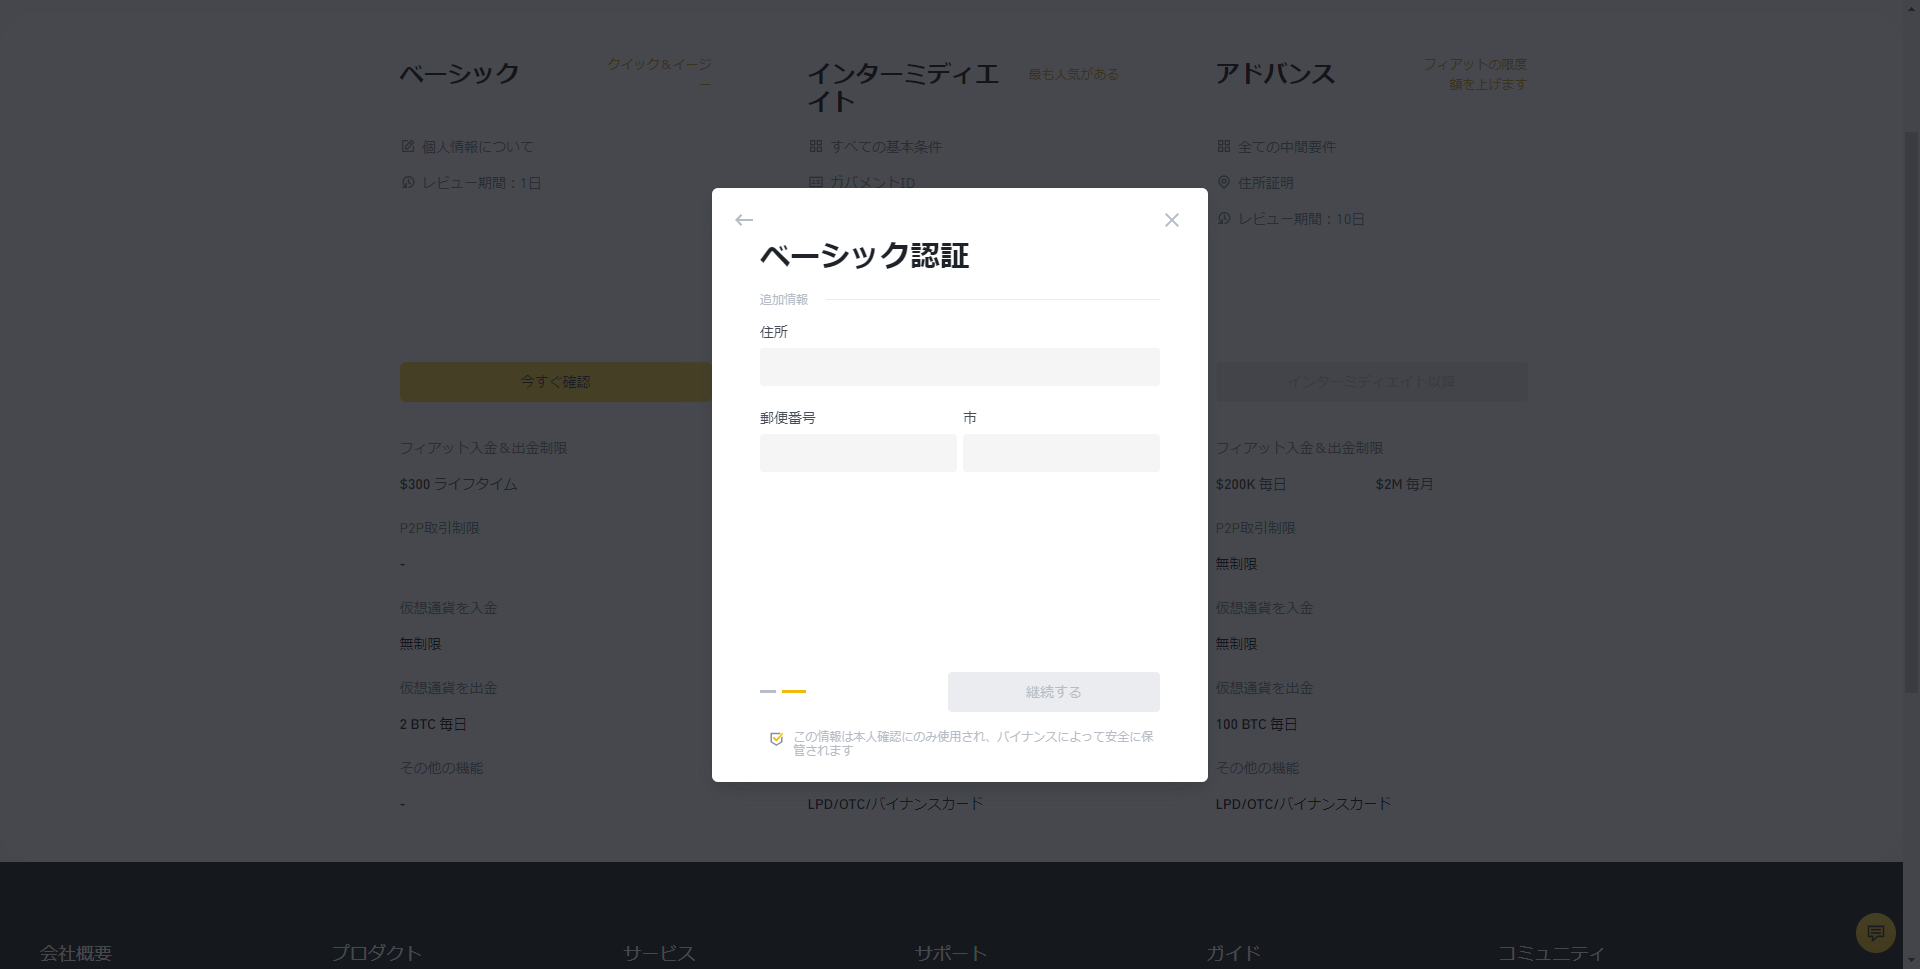The width and height of the screenshot is (1920, 969).
Task: Select the 市 city input field
Action: click(1061, 453)
